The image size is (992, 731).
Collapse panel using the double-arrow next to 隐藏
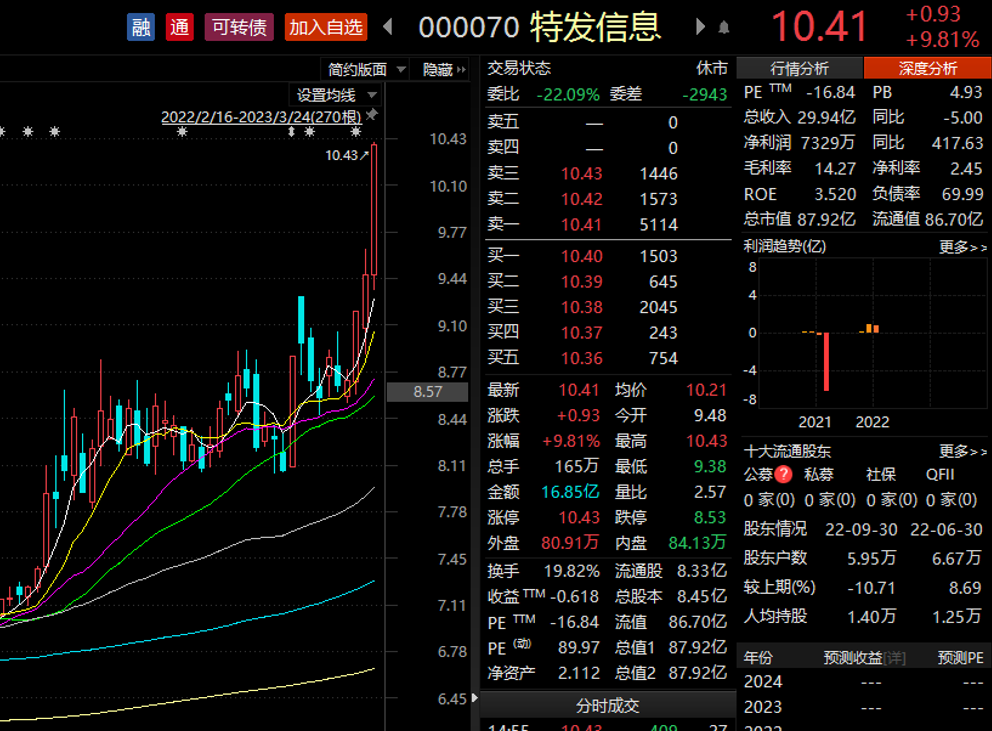(x=462, y=70)
